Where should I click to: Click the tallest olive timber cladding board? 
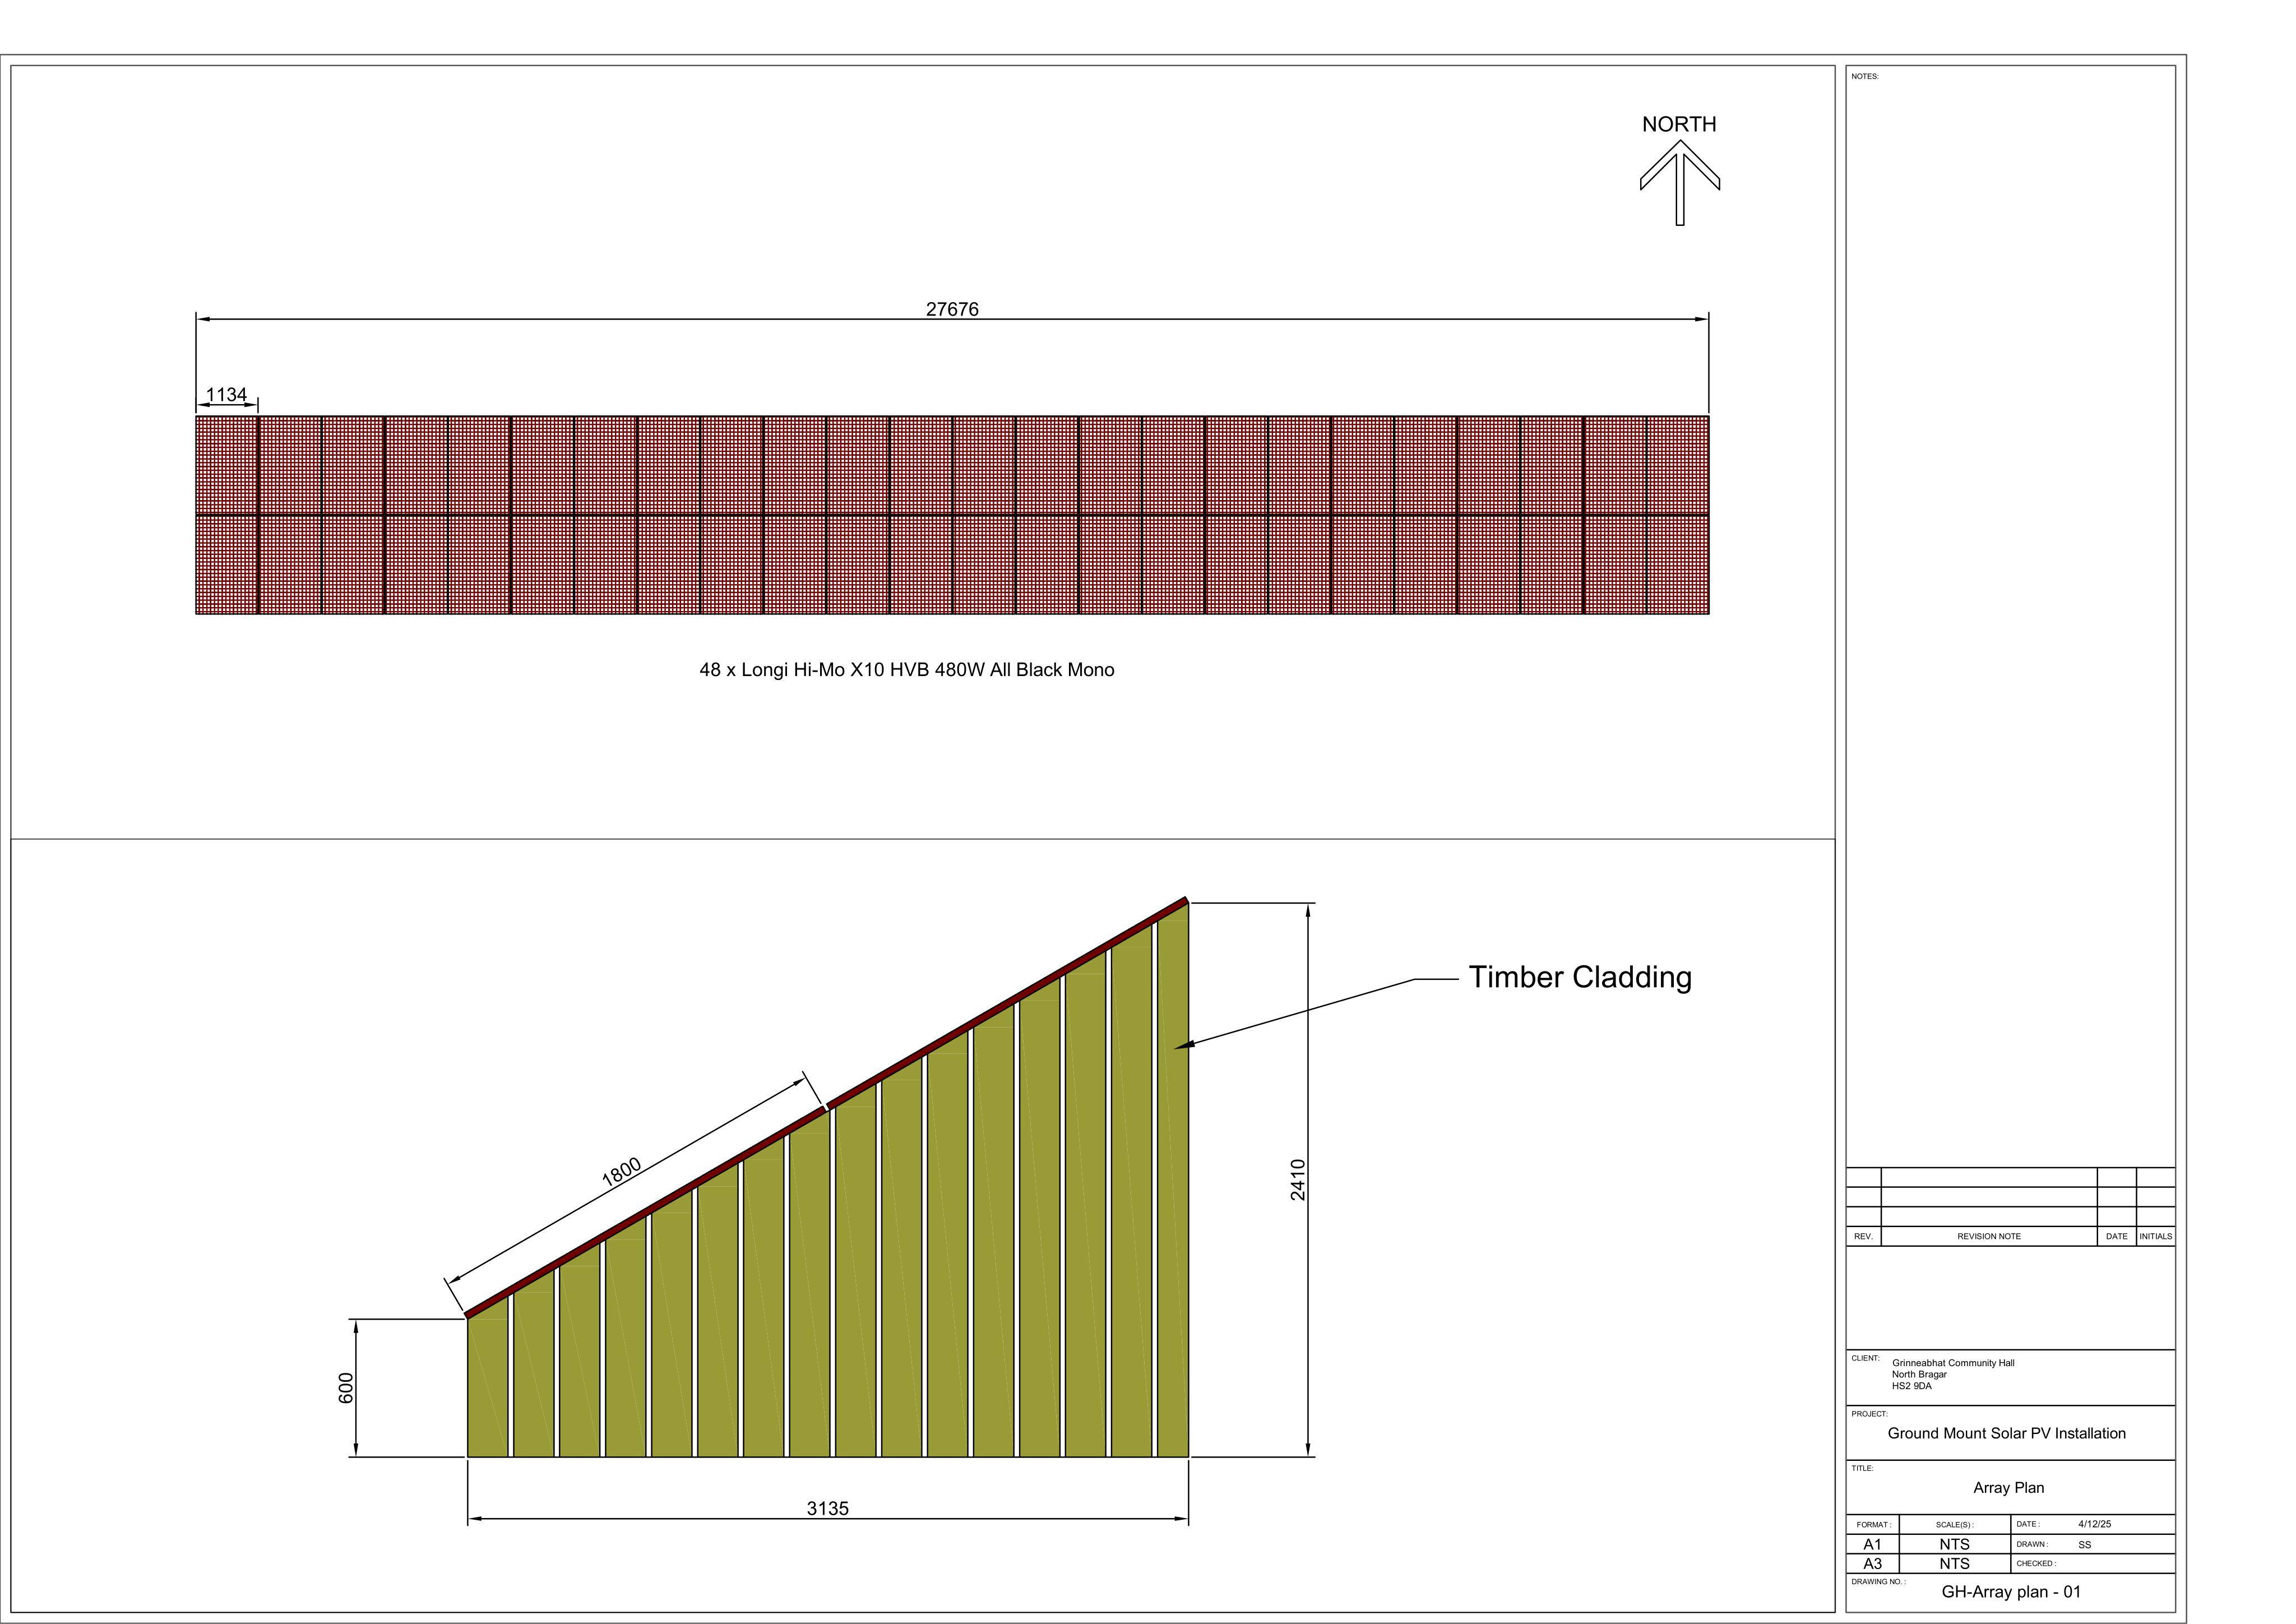1173,1180
